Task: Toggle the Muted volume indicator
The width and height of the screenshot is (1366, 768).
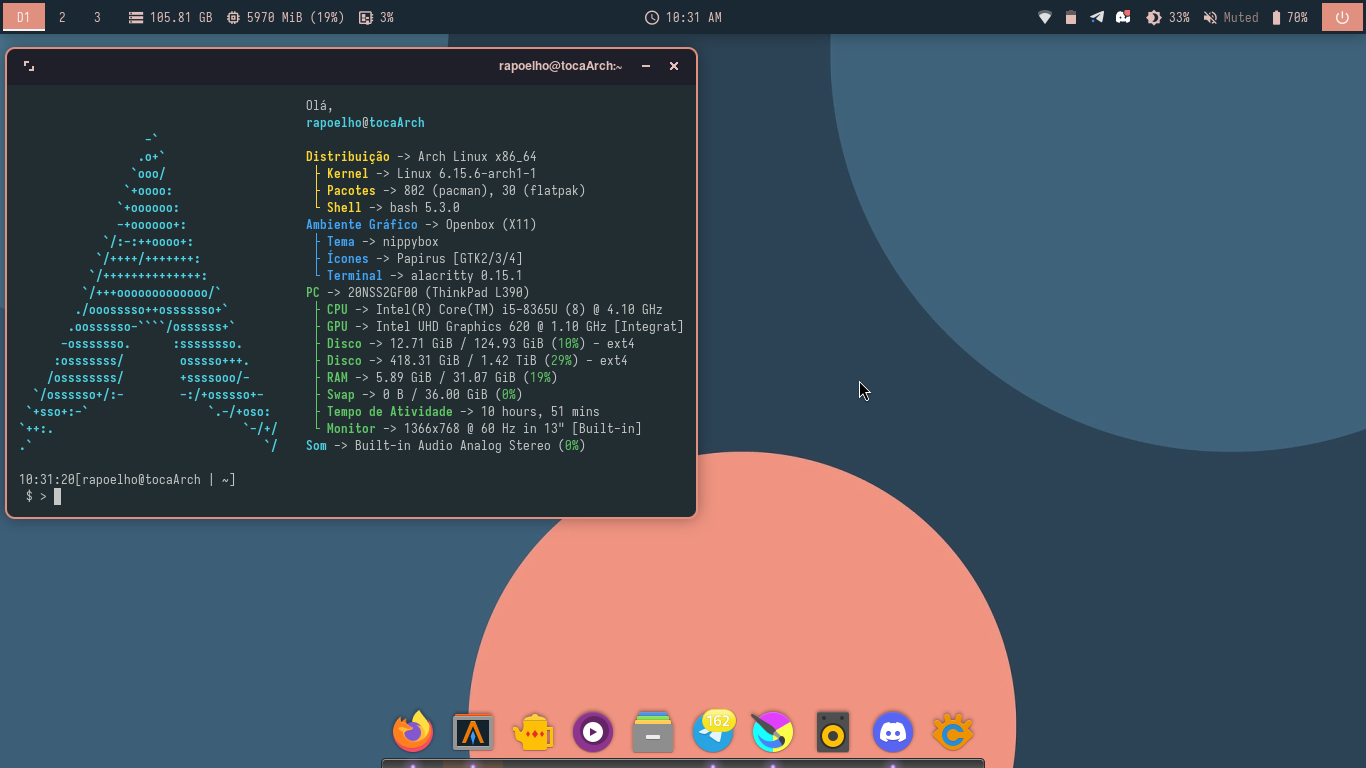Action: tap(1230, 17)
